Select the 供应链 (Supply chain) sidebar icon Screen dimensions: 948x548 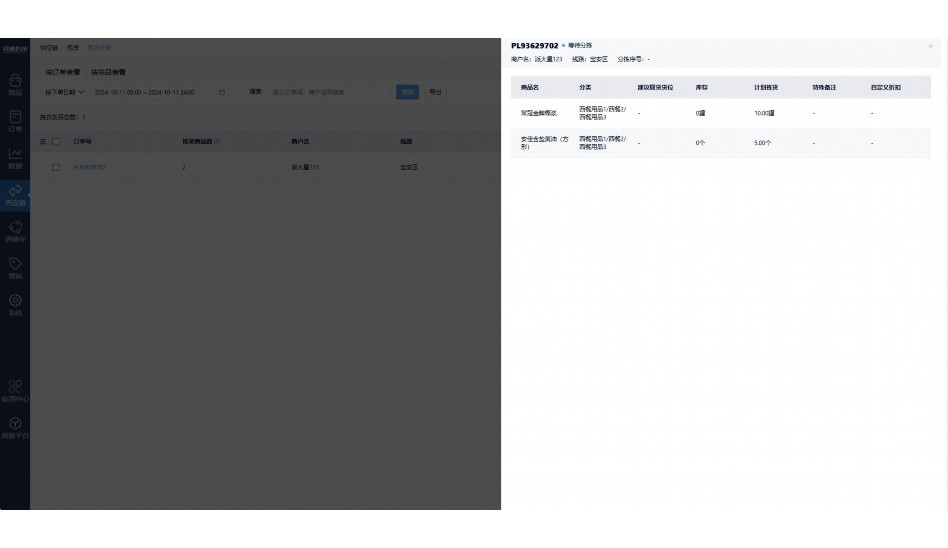tap(15, 194)
